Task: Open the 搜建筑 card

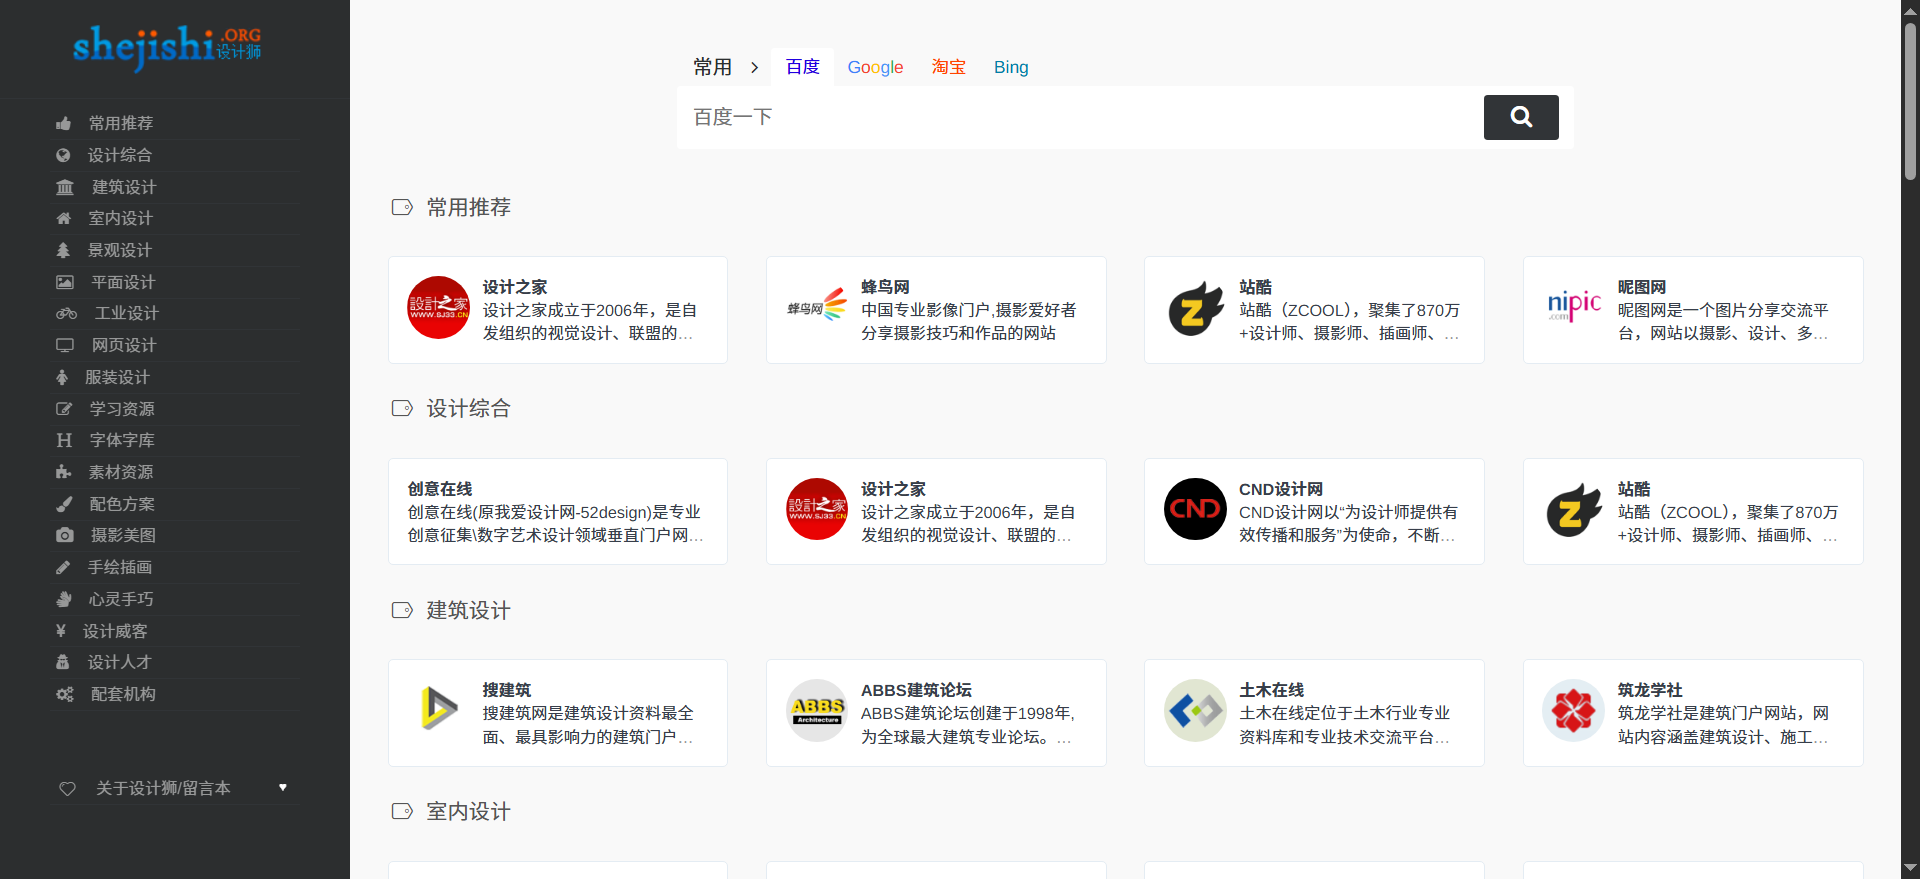Action: tap(558, 713)
